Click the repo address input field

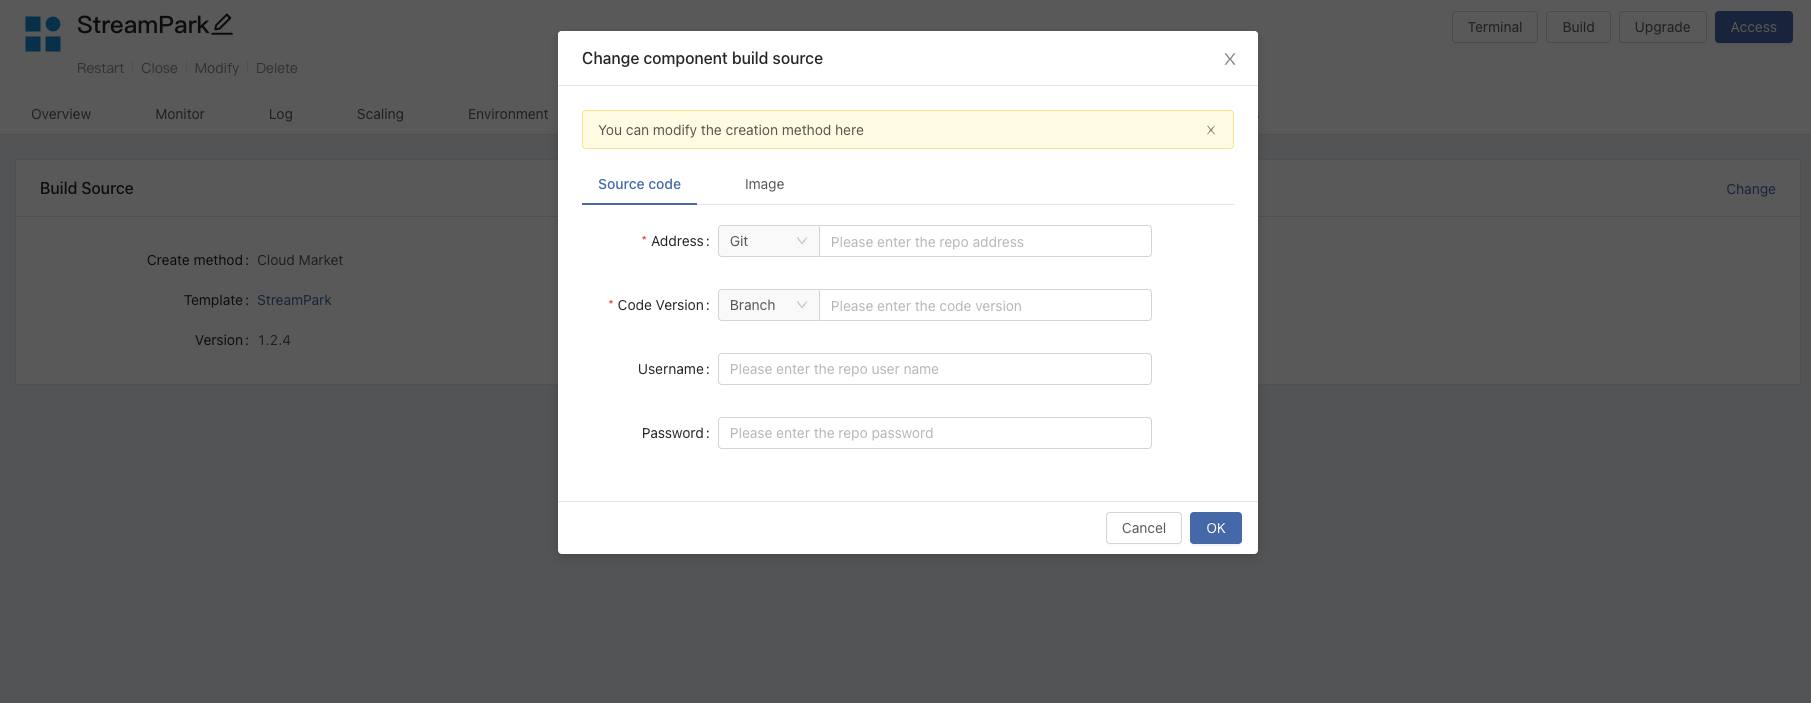984,242
